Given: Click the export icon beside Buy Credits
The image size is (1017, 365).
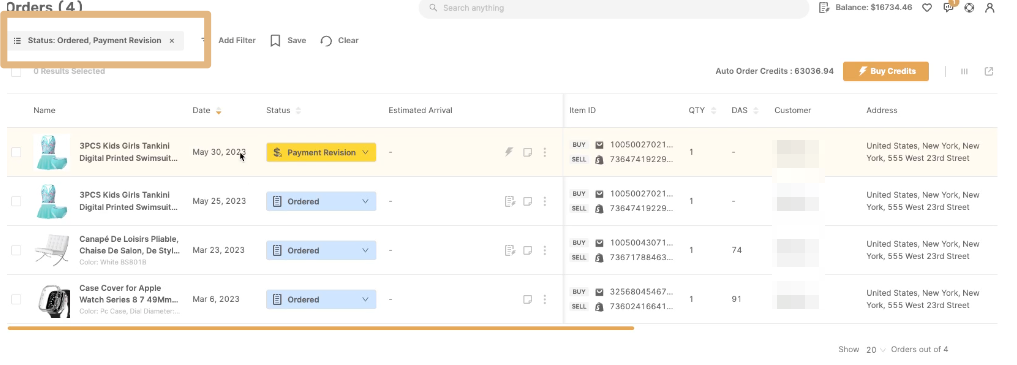Looking at the screenshot, I should click(x=989, y=71).
